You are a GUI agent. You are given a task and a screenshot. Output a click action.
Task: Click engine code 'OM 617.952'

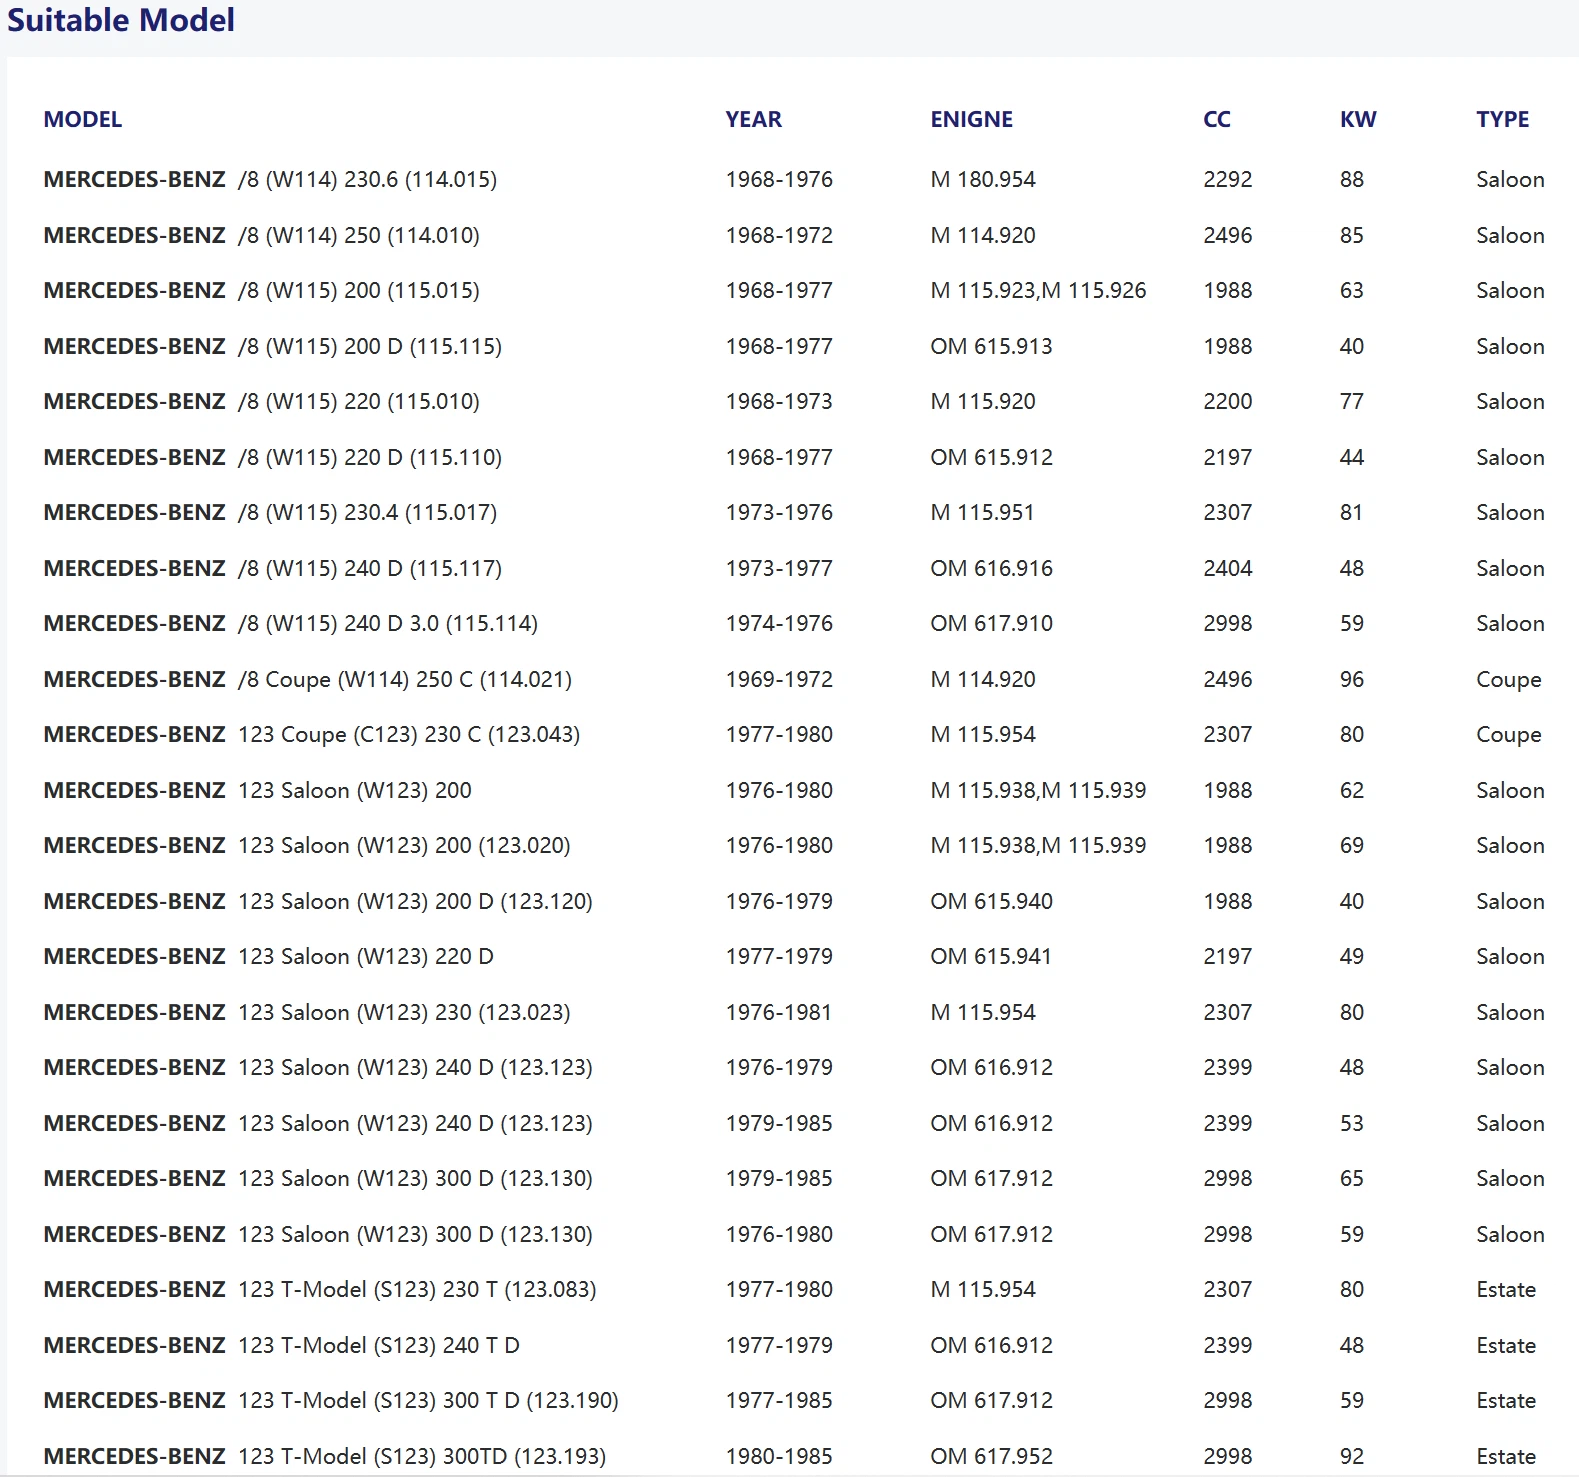pos(991,1456)
